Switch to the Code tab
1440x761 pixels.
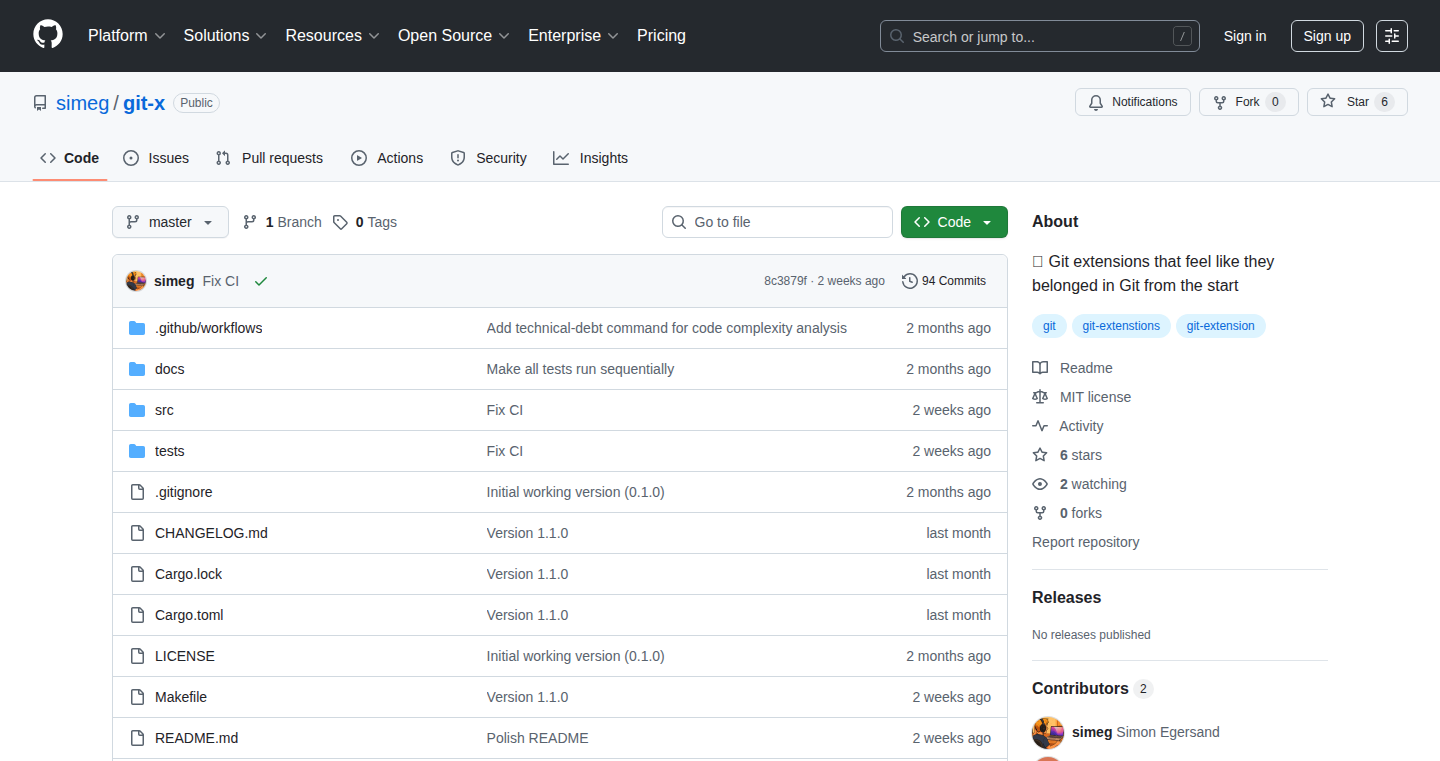70,158
